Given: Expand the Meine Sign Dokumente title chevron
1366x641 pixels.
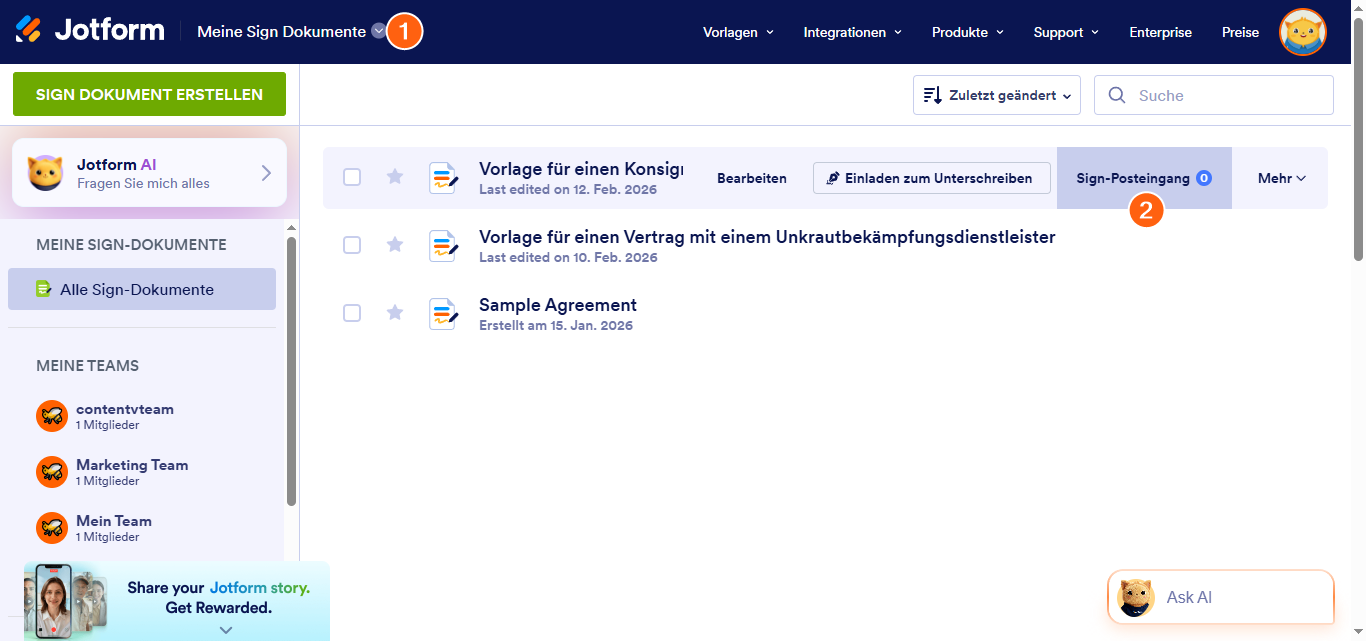Looking at the screenshot, I should 378,31.
